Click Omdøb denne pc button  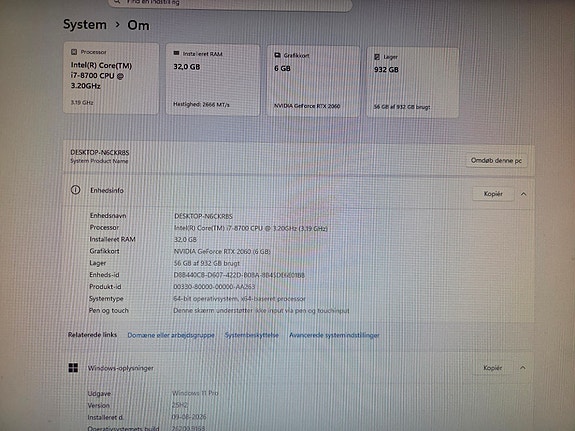point(496,161)
